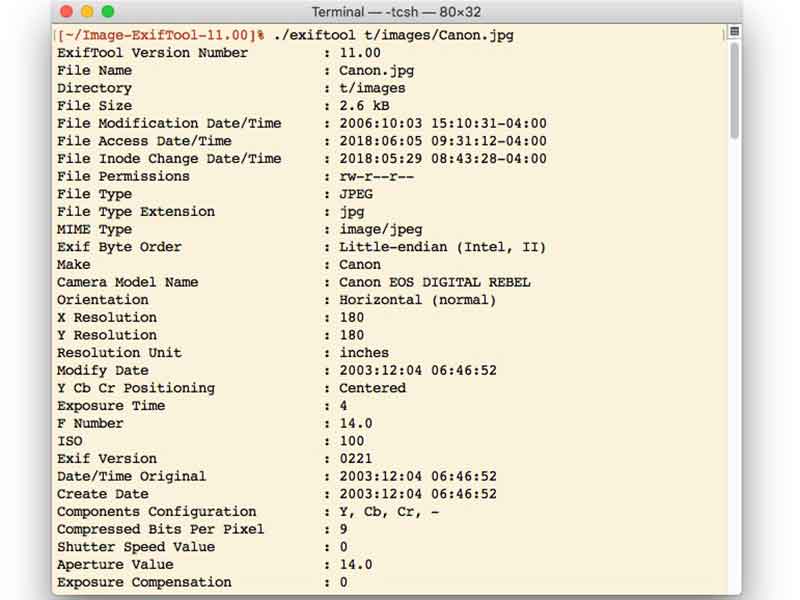Click the File Size value '2.6 kB'
Screen dimensions: 800x600
(364, 106)
